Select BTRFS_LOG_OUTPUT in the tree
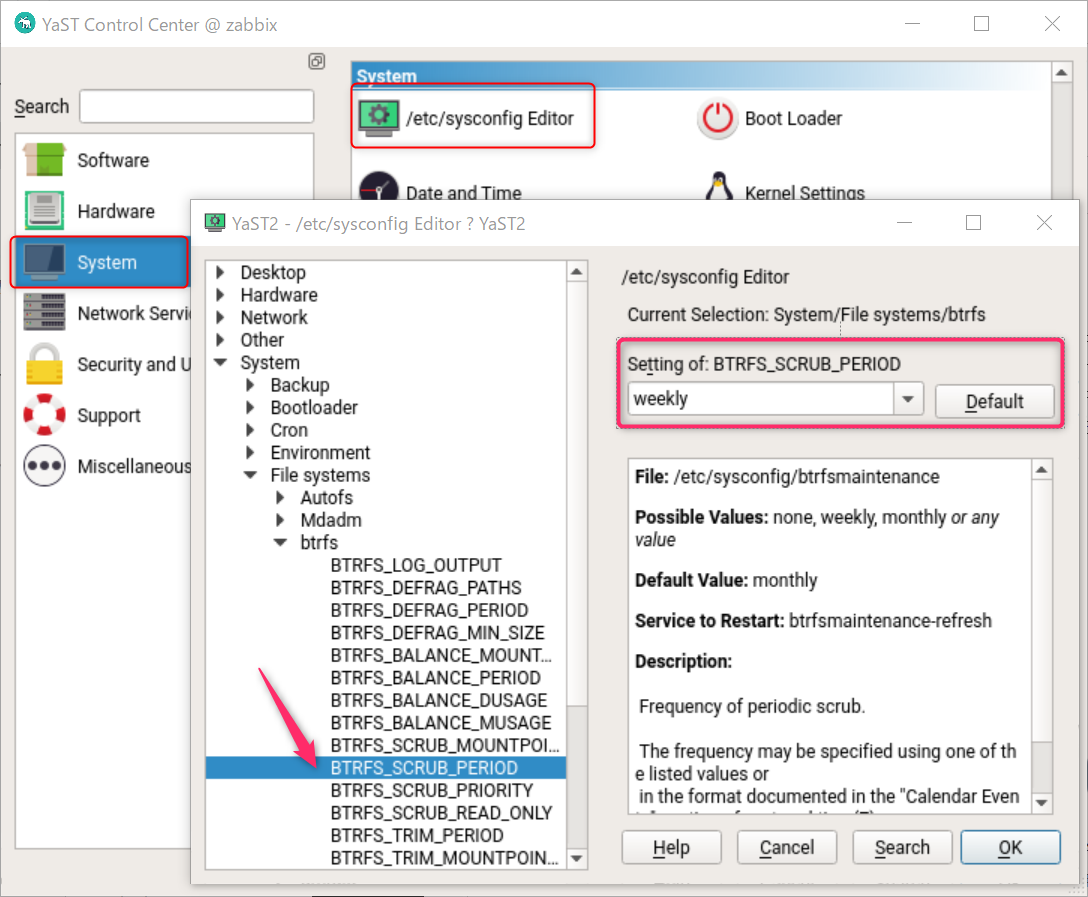Image resolution: width=1088 pixels, height=897 pixels. click(x=416, y=565)
